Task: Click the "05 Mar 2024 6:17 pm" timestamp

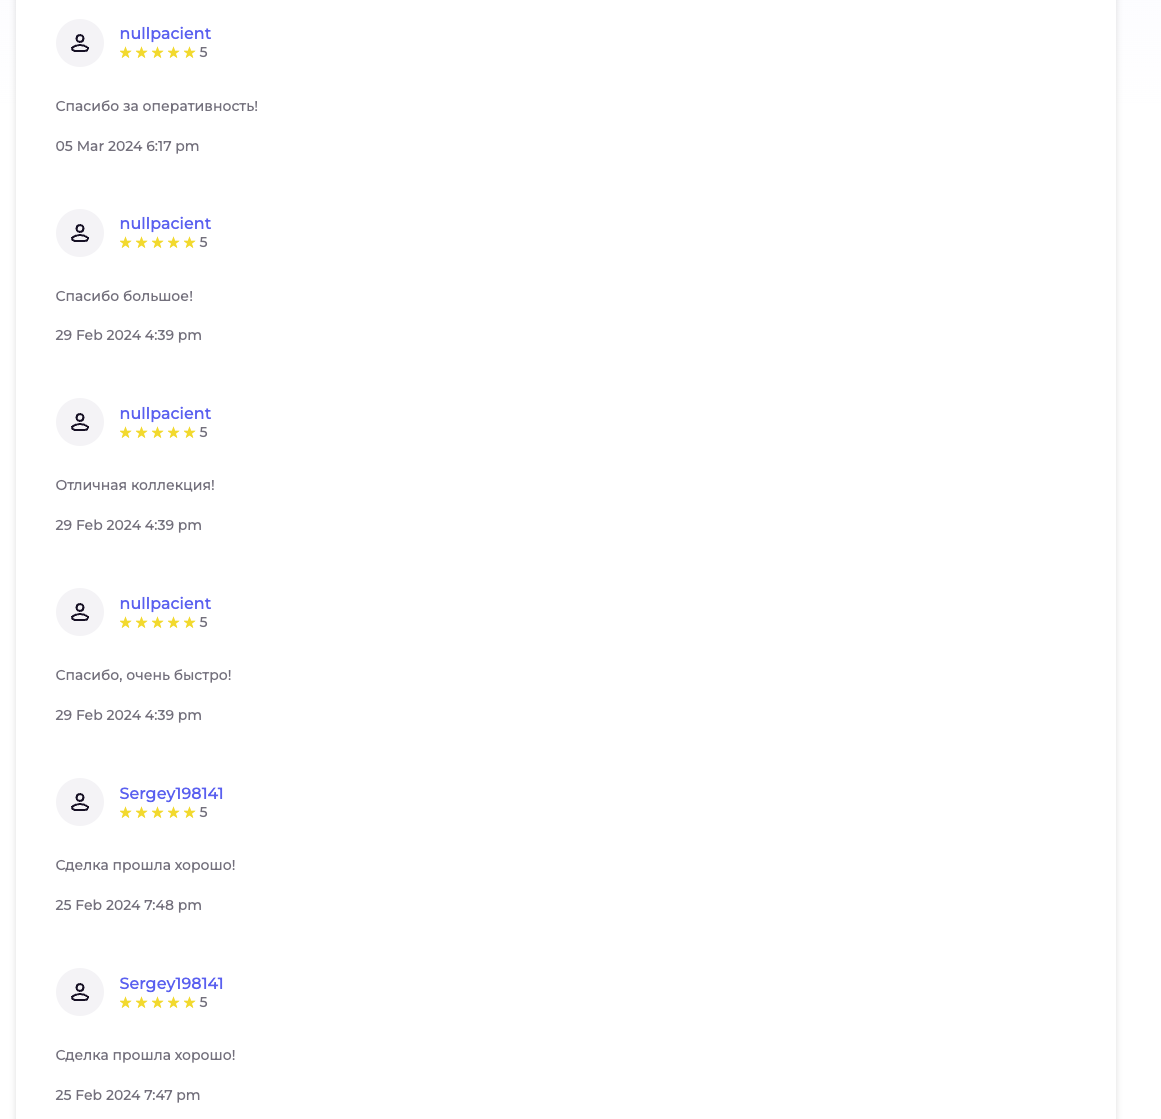Action: coord(127,146)
